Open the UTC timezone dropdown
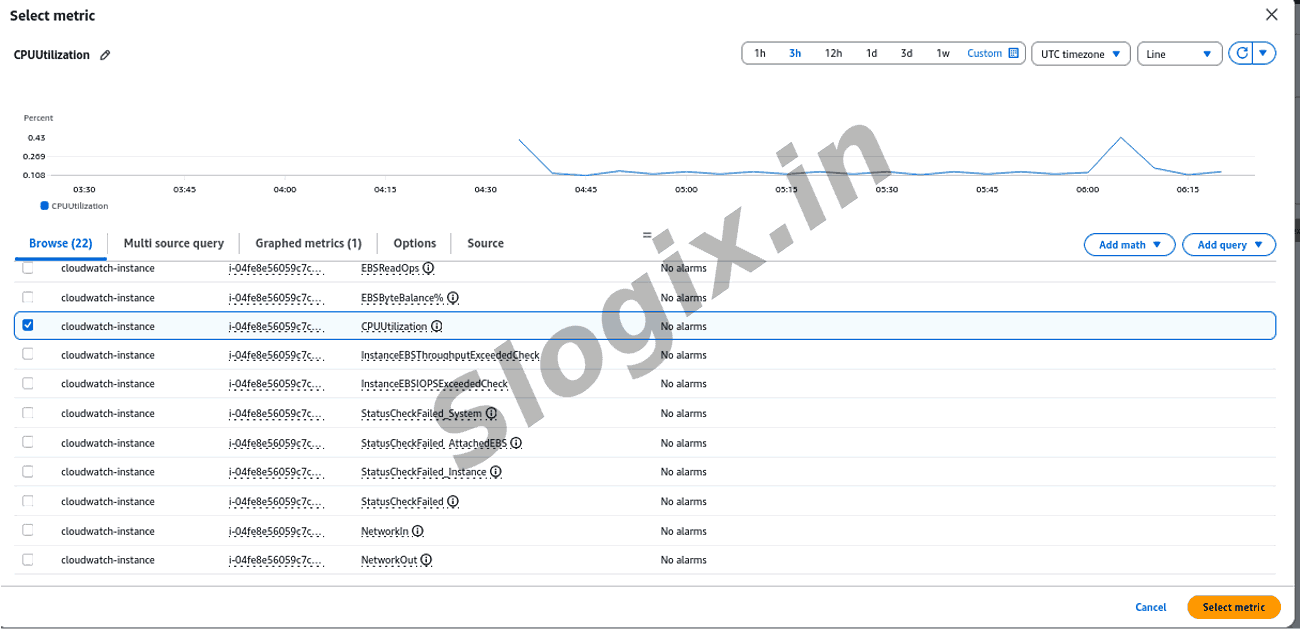 [x=1080, y=54]
